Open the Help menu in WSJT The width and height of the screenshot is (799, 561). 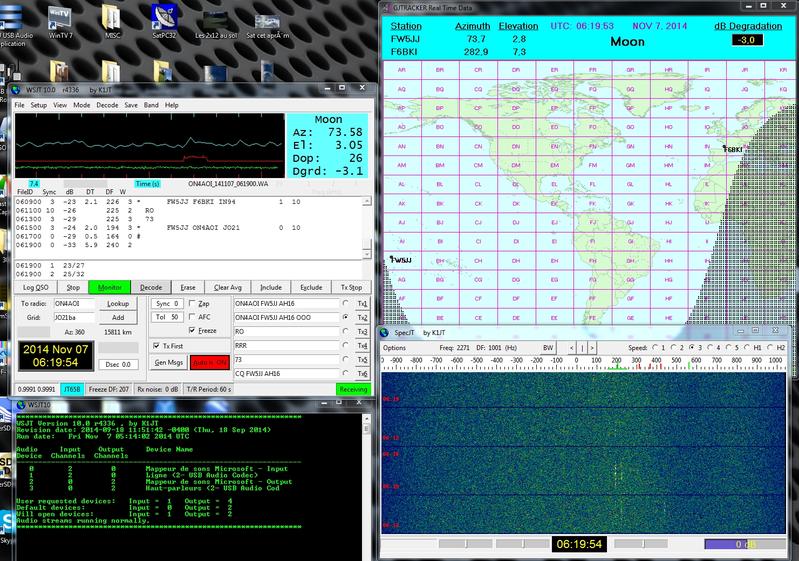[x=172, y=105]
